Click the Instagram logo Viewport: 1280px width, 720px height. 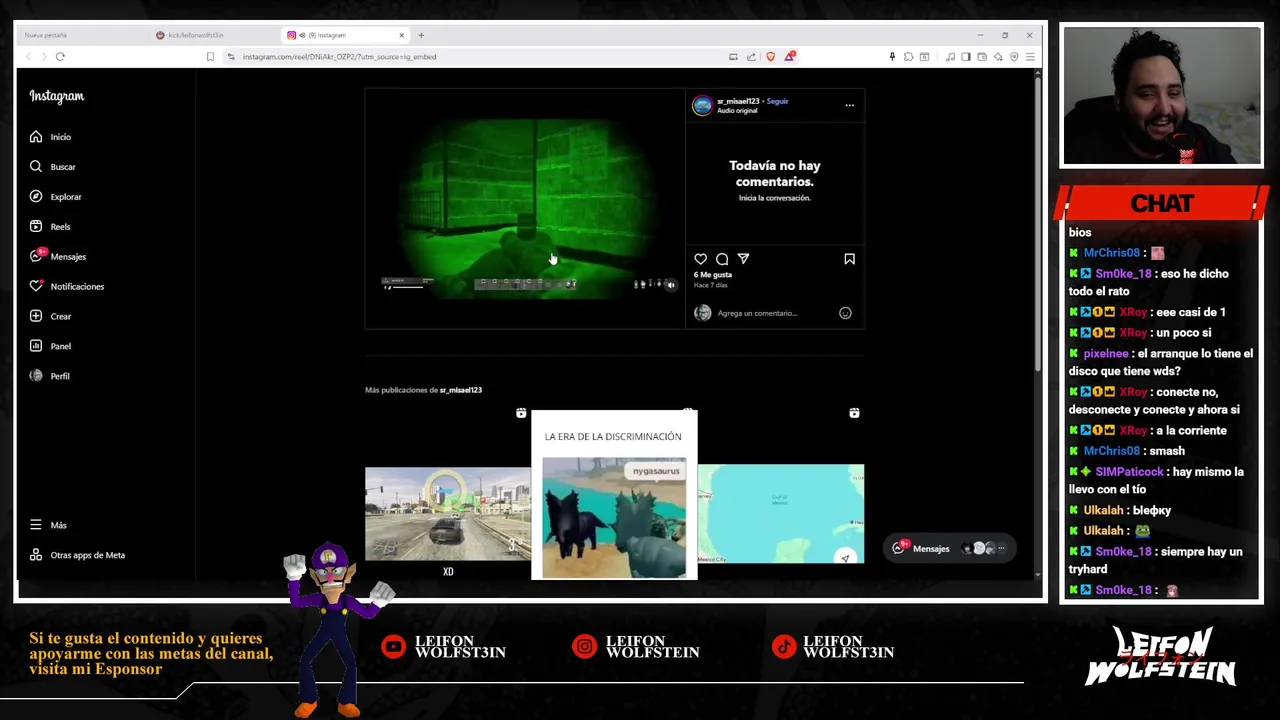(x=57, y=96)
